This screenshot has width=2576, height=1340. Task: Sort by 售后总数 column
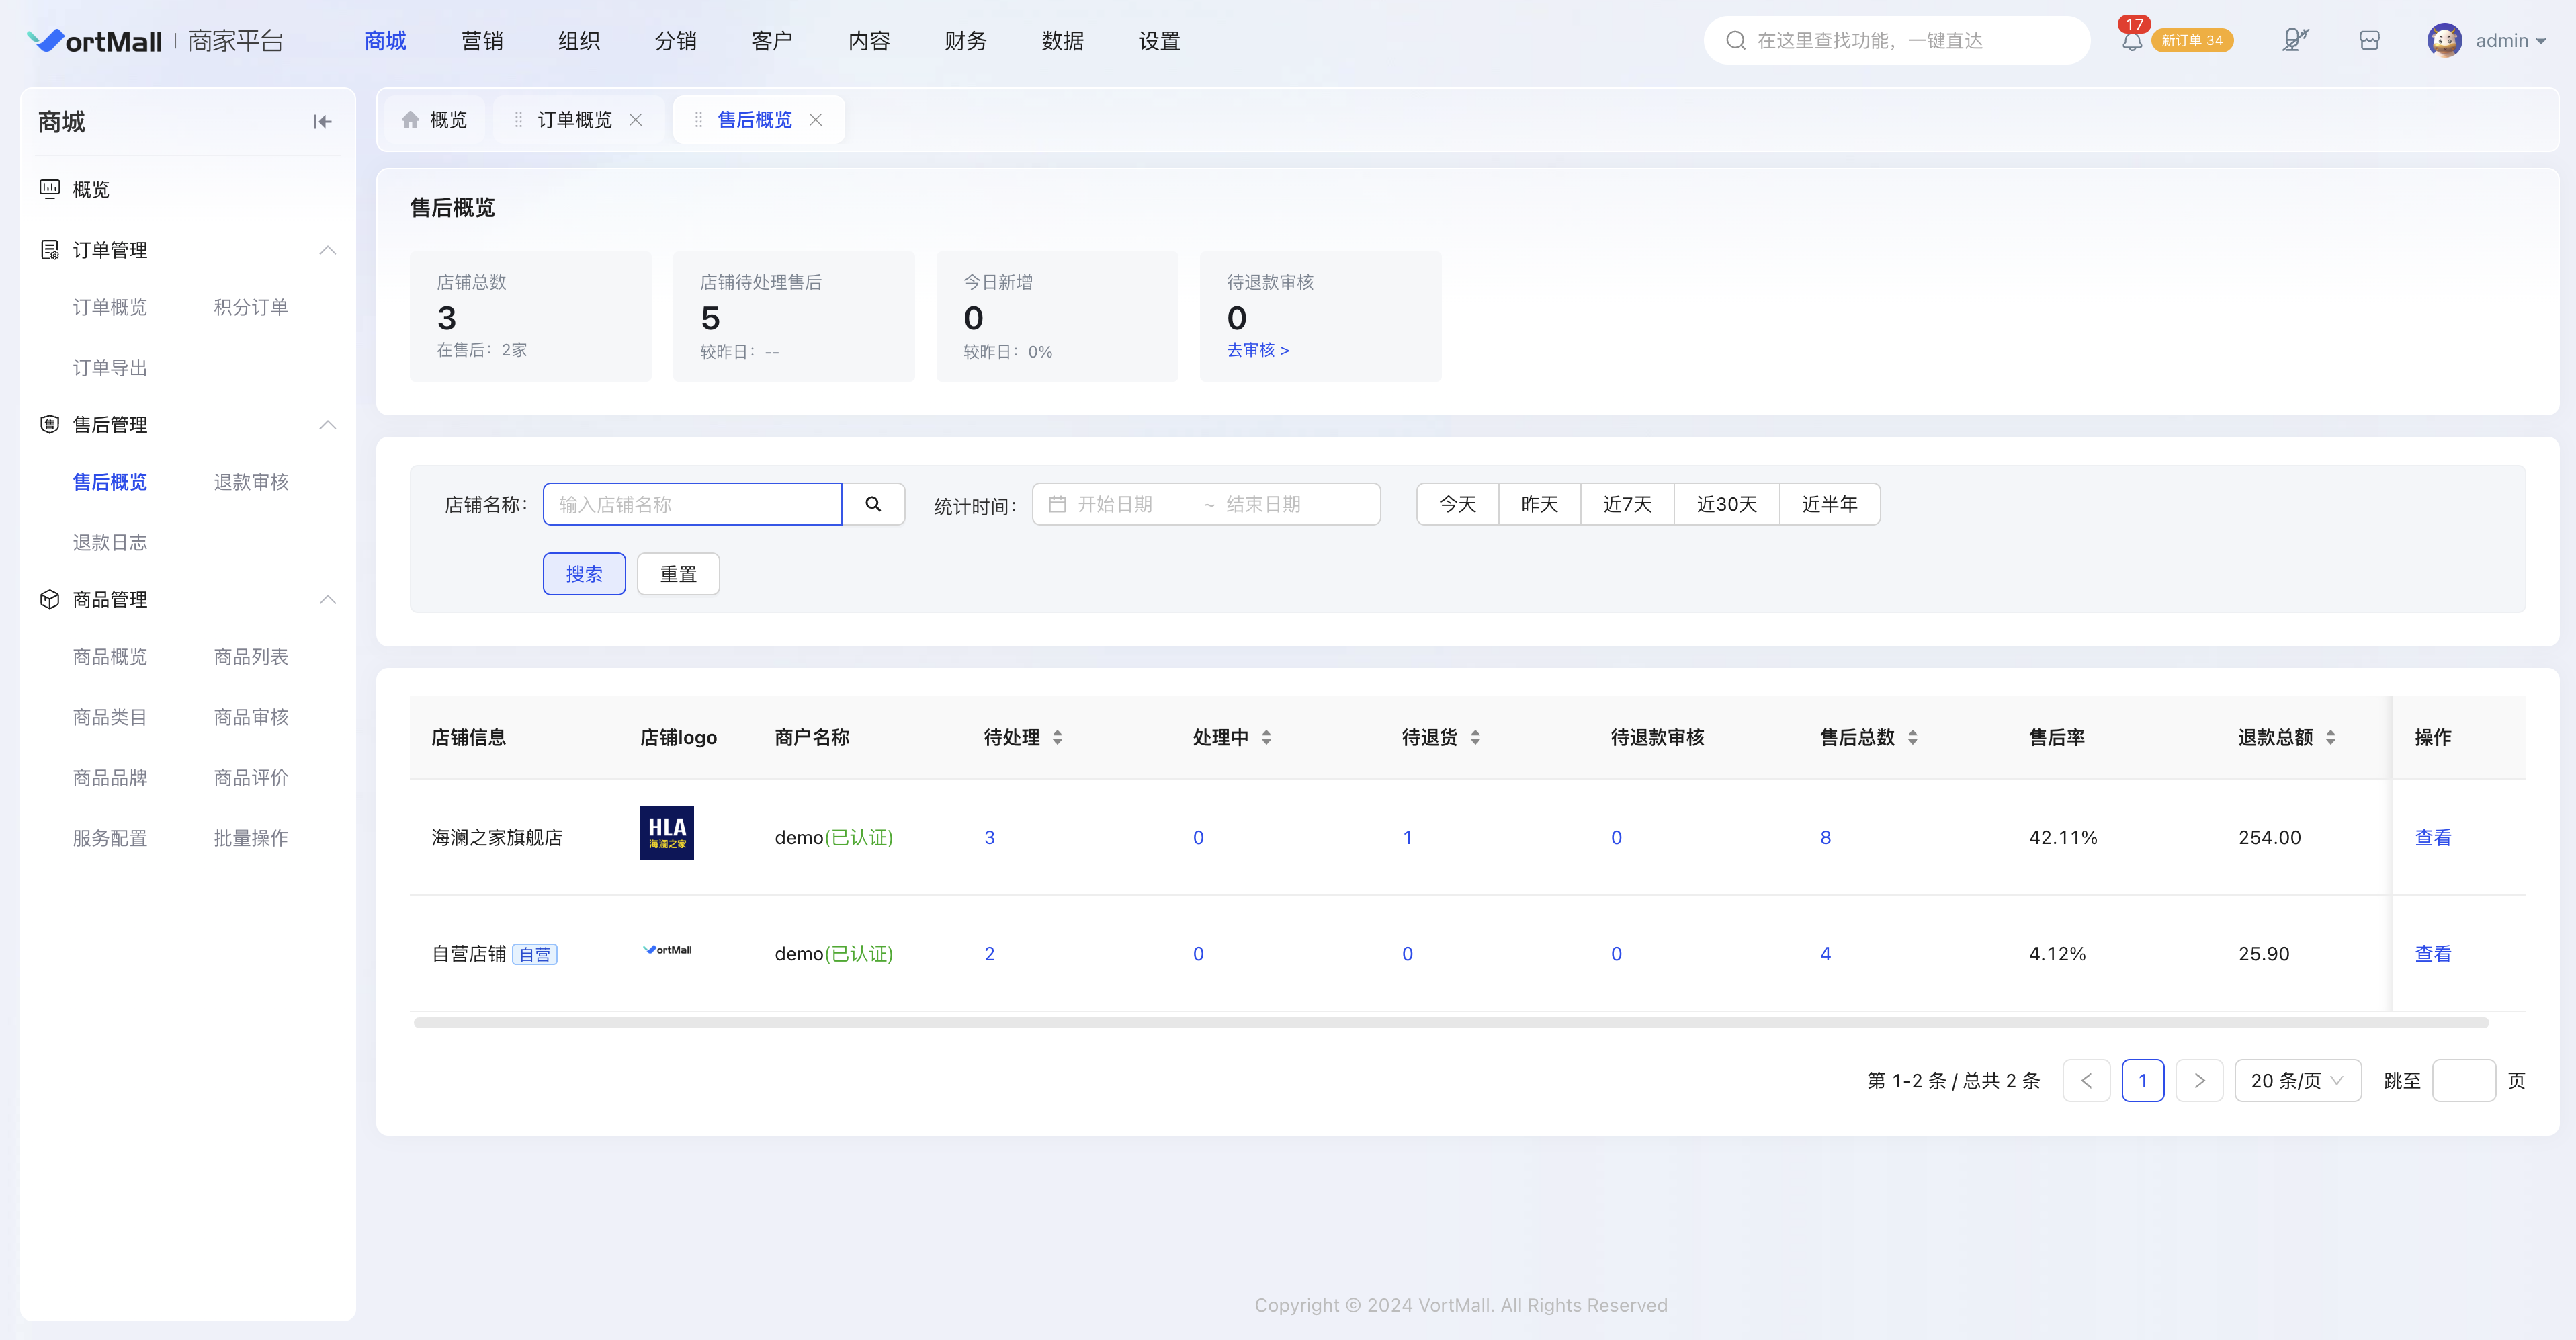[x=1912, y=737]
